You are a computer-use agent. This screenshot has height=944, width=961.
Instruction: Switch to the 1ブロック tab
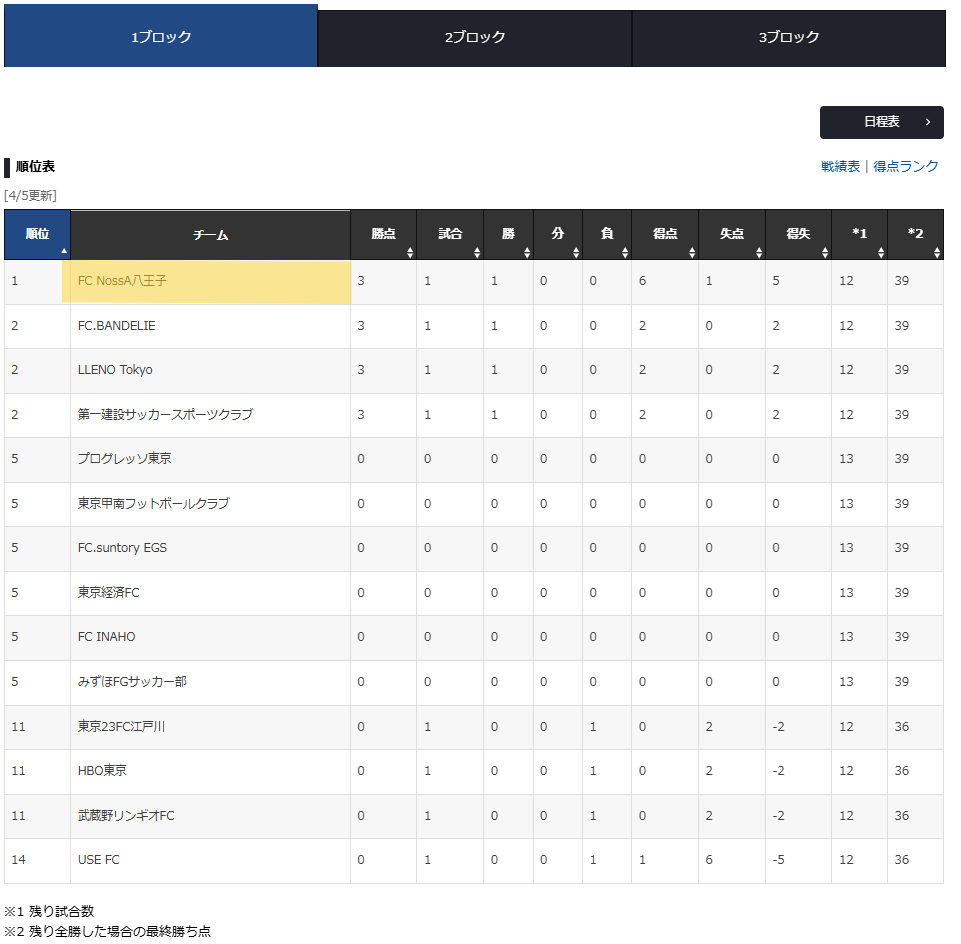(161, 37)
